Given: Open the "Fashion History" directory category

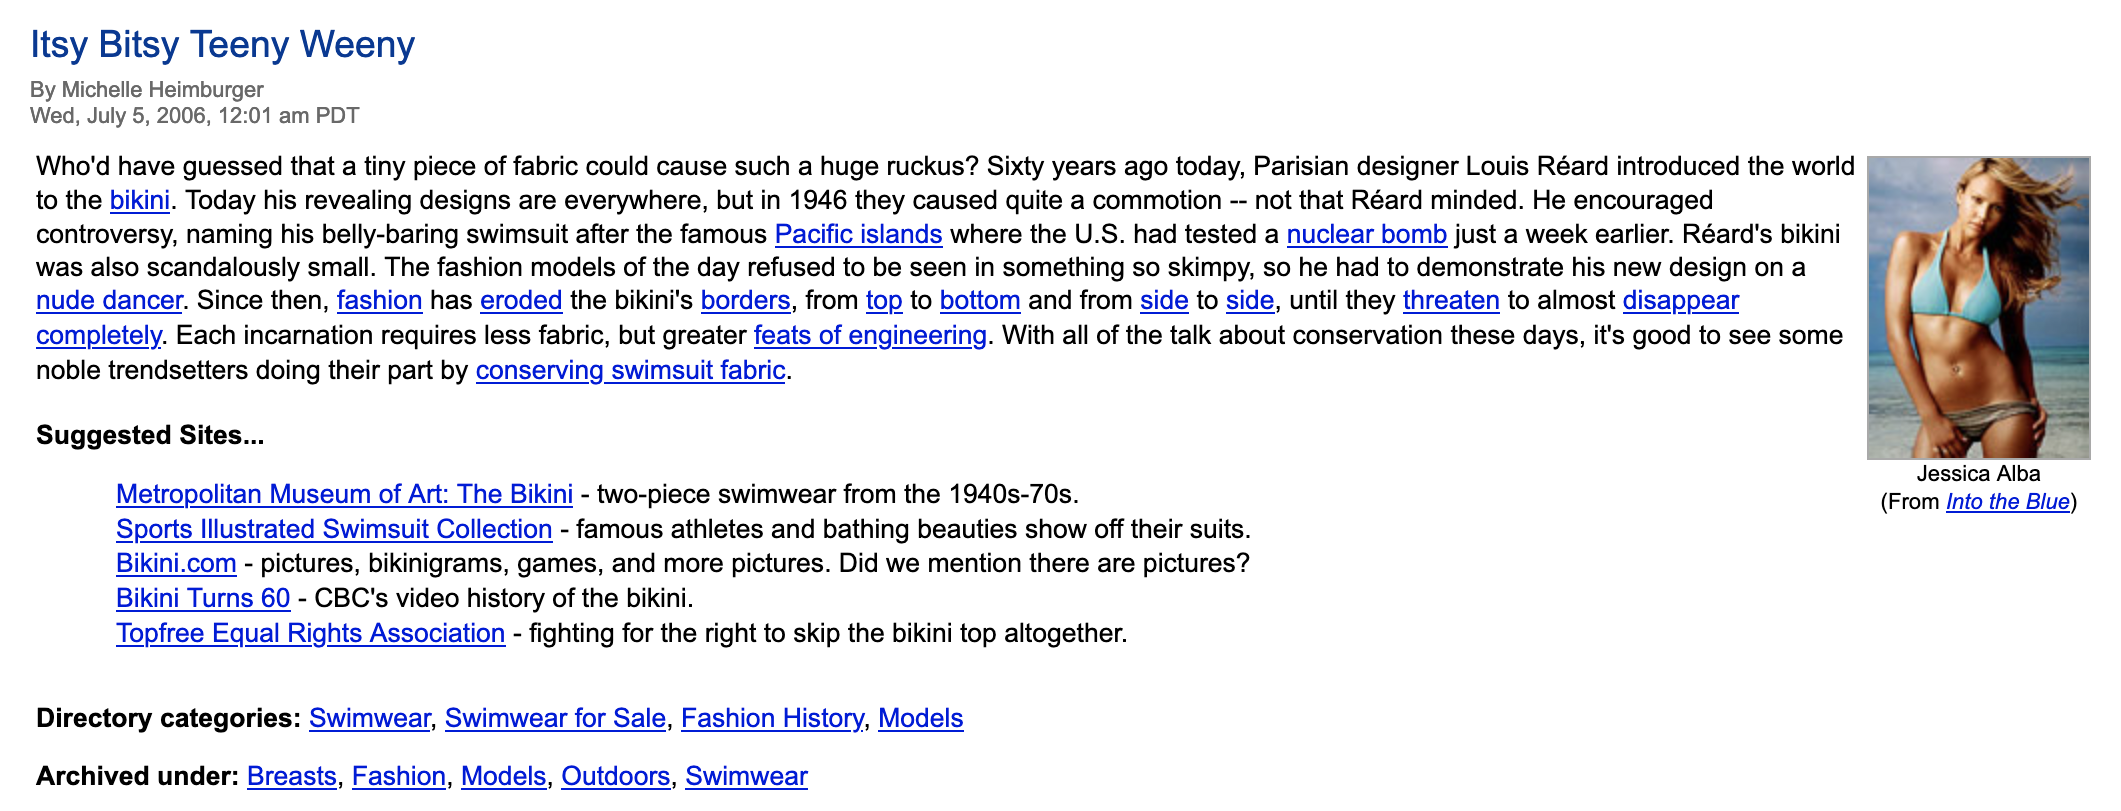Looking at the screenshot, I should click(772, 718).
